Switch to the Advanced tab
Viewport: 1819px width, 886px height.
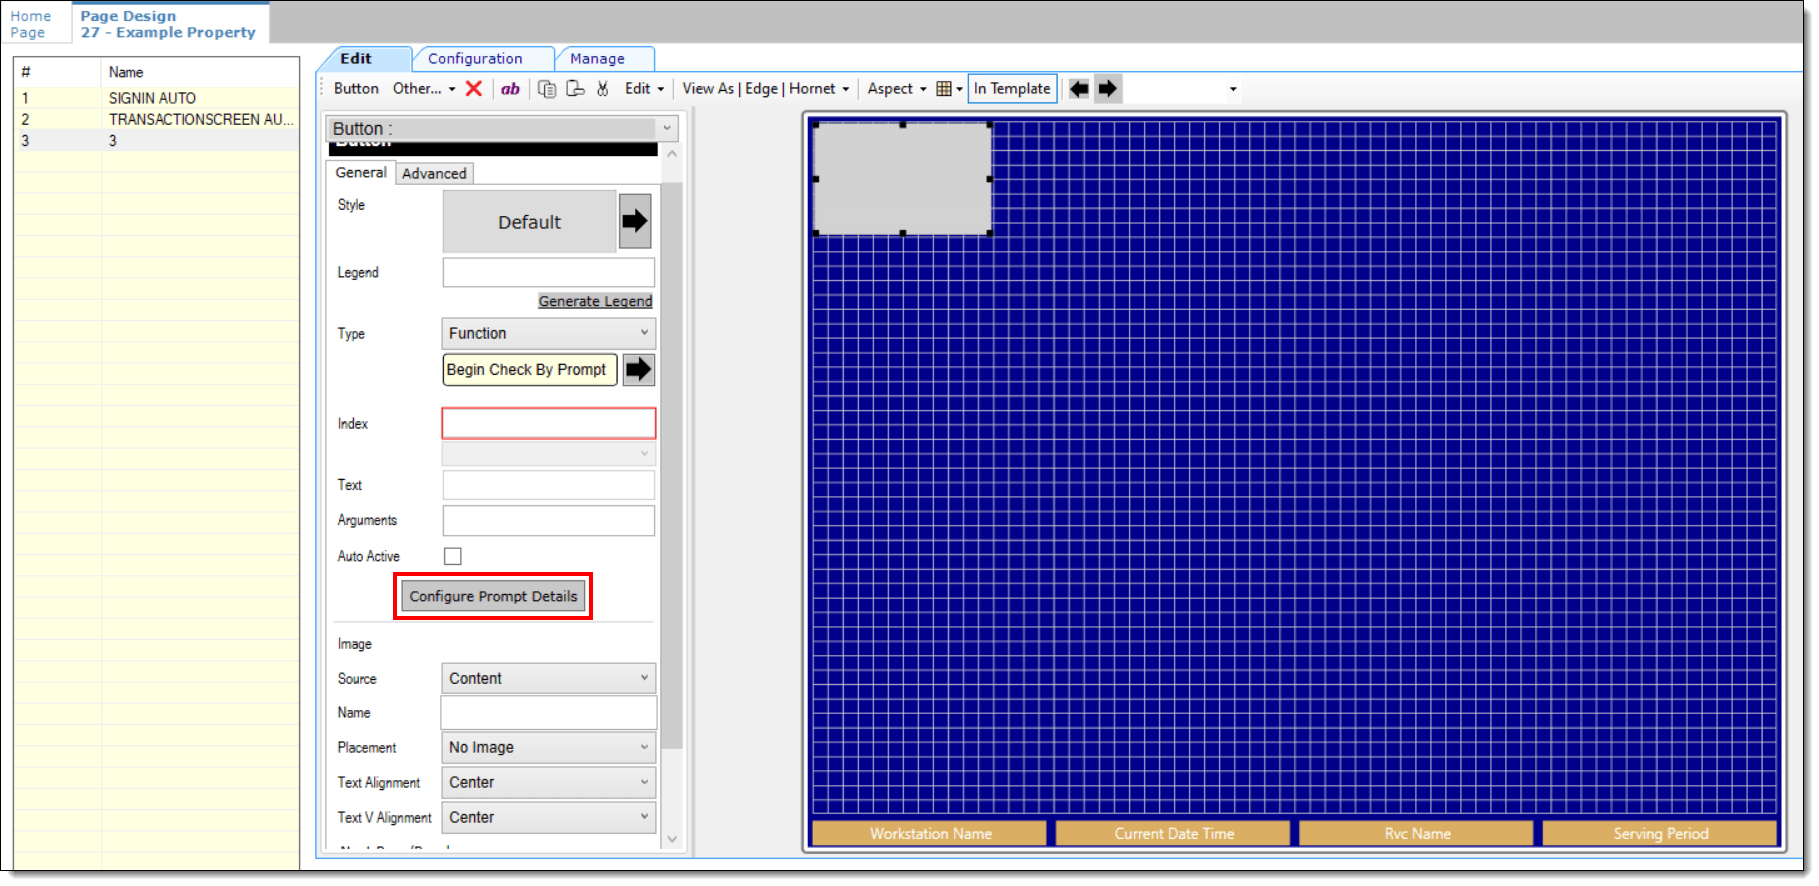click(x=434, y=174)
